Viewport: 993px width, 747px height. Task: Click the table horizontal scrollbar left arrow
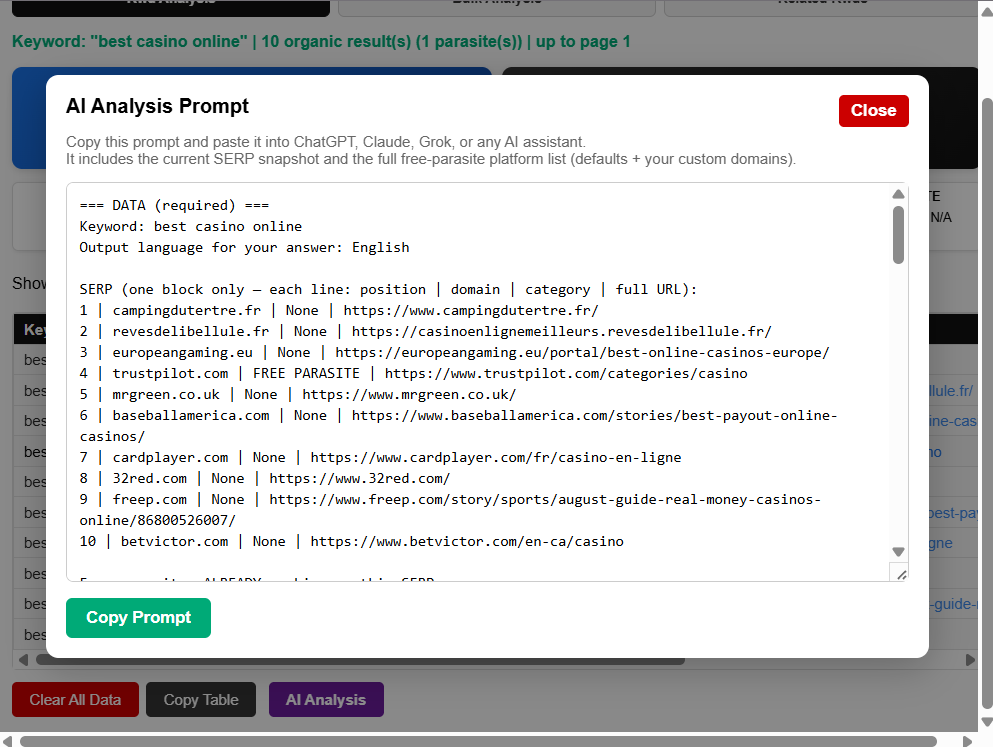tap(23, 660)
